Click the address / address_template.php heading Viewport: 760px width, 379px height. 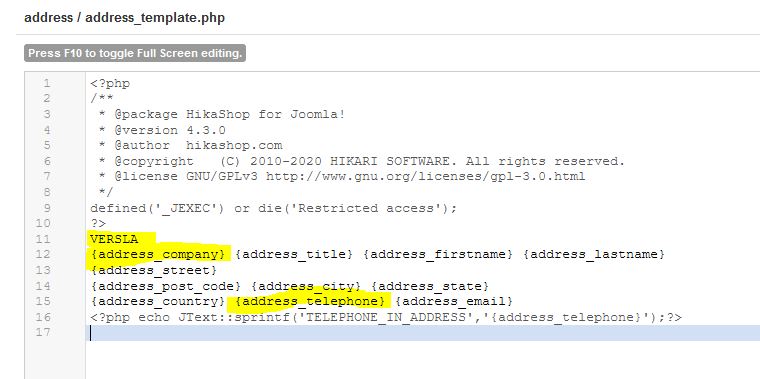pyautogui.click(x=124, y=18)
